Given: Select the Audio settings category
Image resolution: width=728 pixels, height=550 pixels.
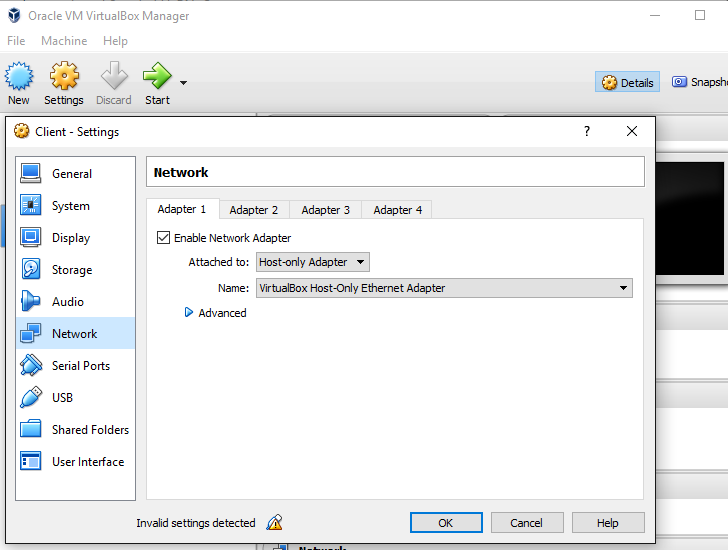Looking at the screenshot, I should 76,302.
